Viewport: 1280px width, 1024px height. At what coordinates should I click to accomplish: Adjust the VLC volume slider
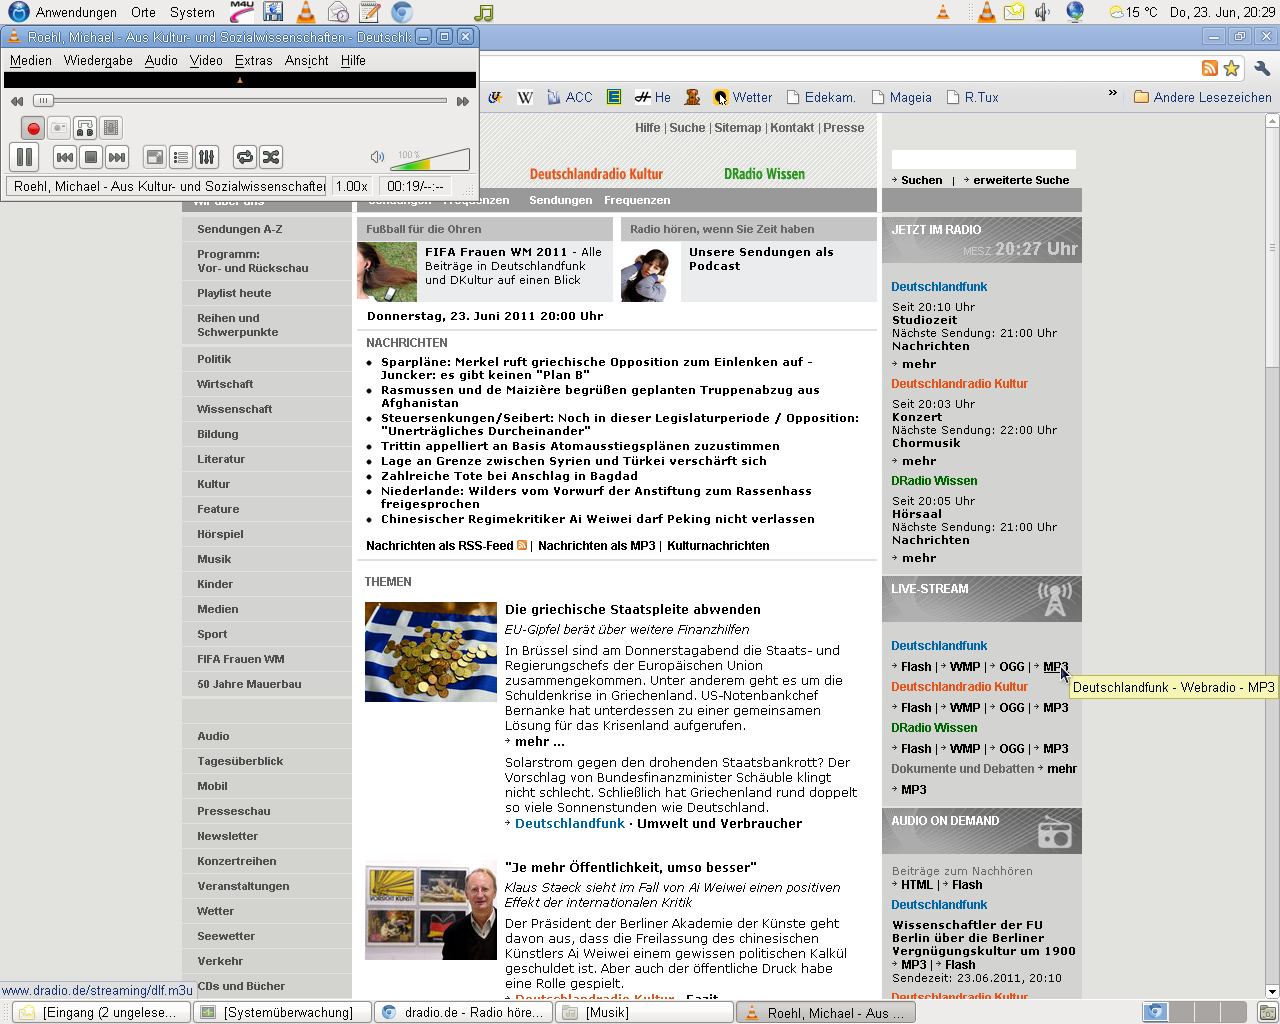point(432,159)
